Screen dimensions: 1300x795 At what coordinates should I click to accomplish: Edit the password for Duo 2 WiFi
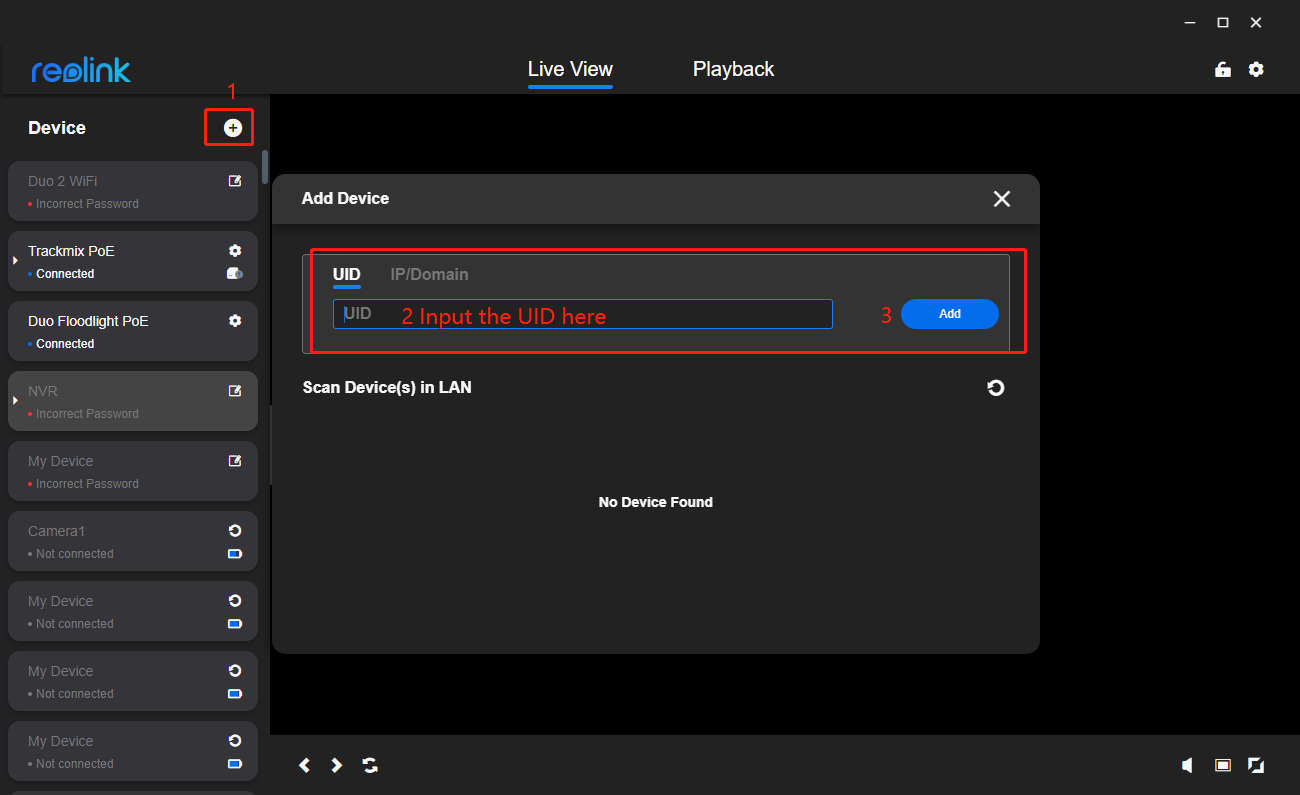(234, 180)
